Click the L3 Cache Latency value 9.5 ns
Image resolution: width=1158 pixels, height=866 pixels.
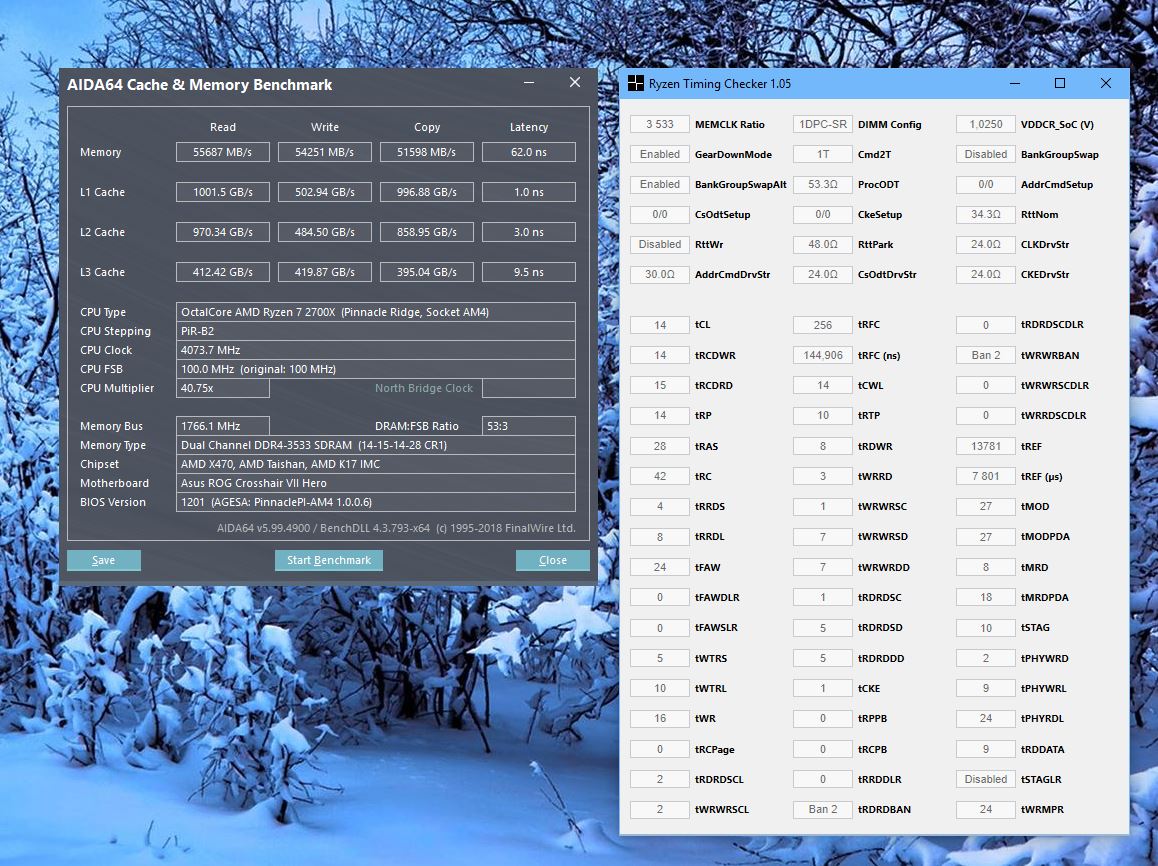(x=529, y=272)
